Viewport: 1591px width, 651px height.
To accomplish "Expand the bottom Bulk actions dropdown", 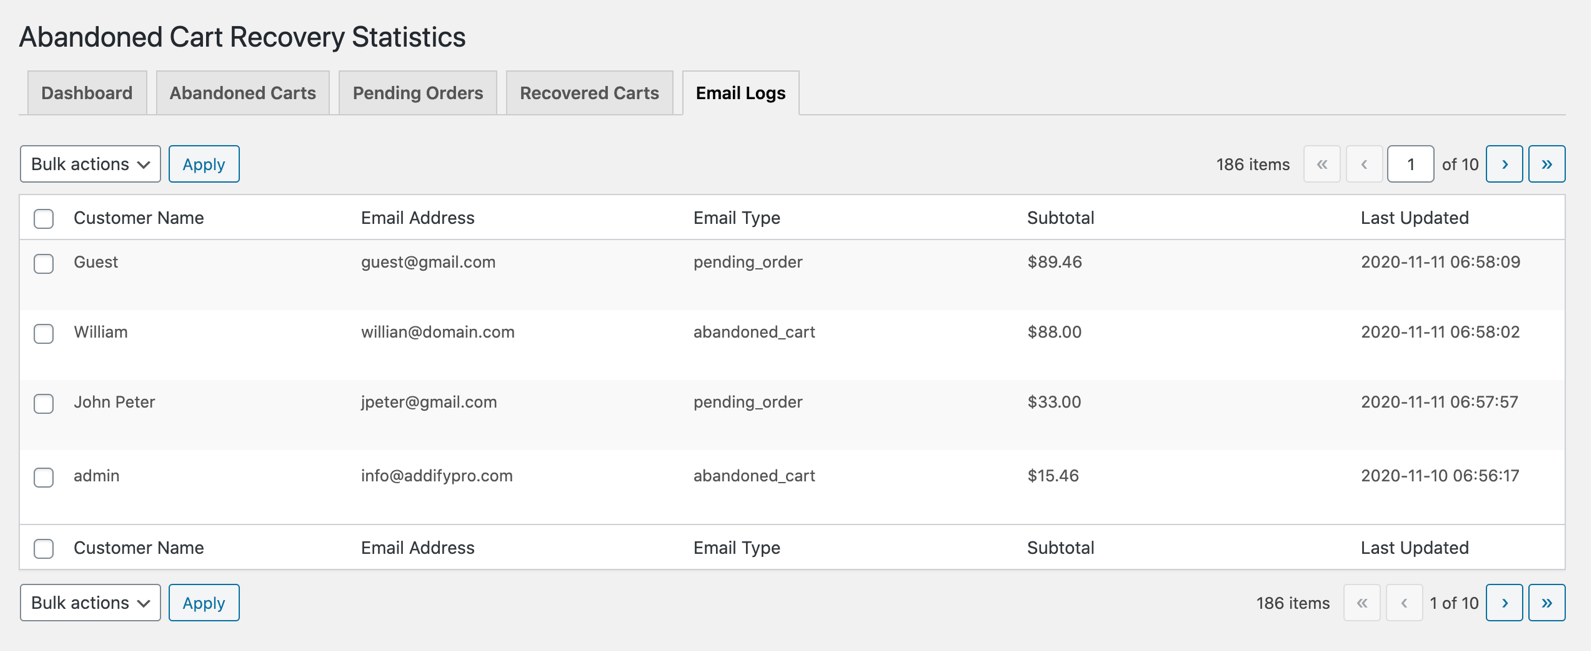I will click(x=90, y=603).
